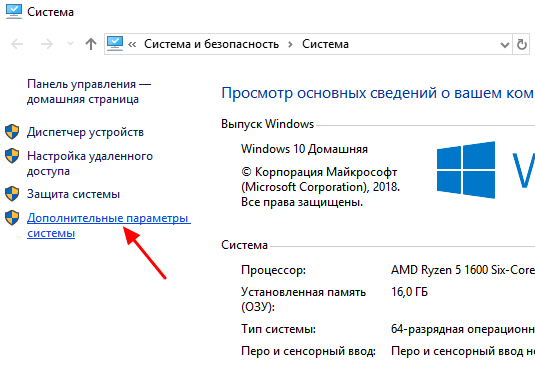Viewport: 535px width, 365px height.
Task: Select the 'Тип системы:' label
Action: (278, 329)
